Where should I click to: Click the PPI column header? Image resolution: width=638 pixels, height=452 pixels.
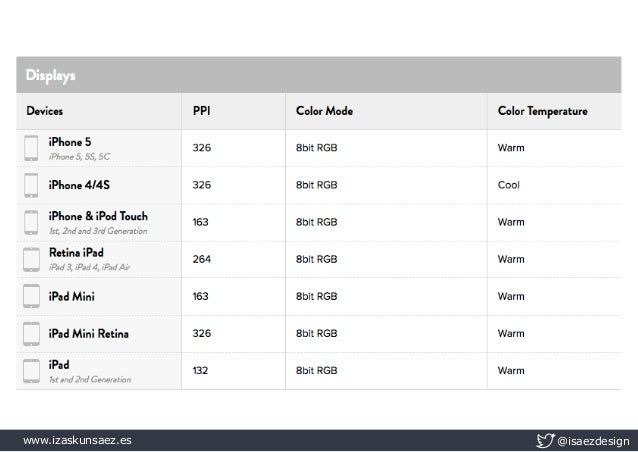click(x=201, y=111)
